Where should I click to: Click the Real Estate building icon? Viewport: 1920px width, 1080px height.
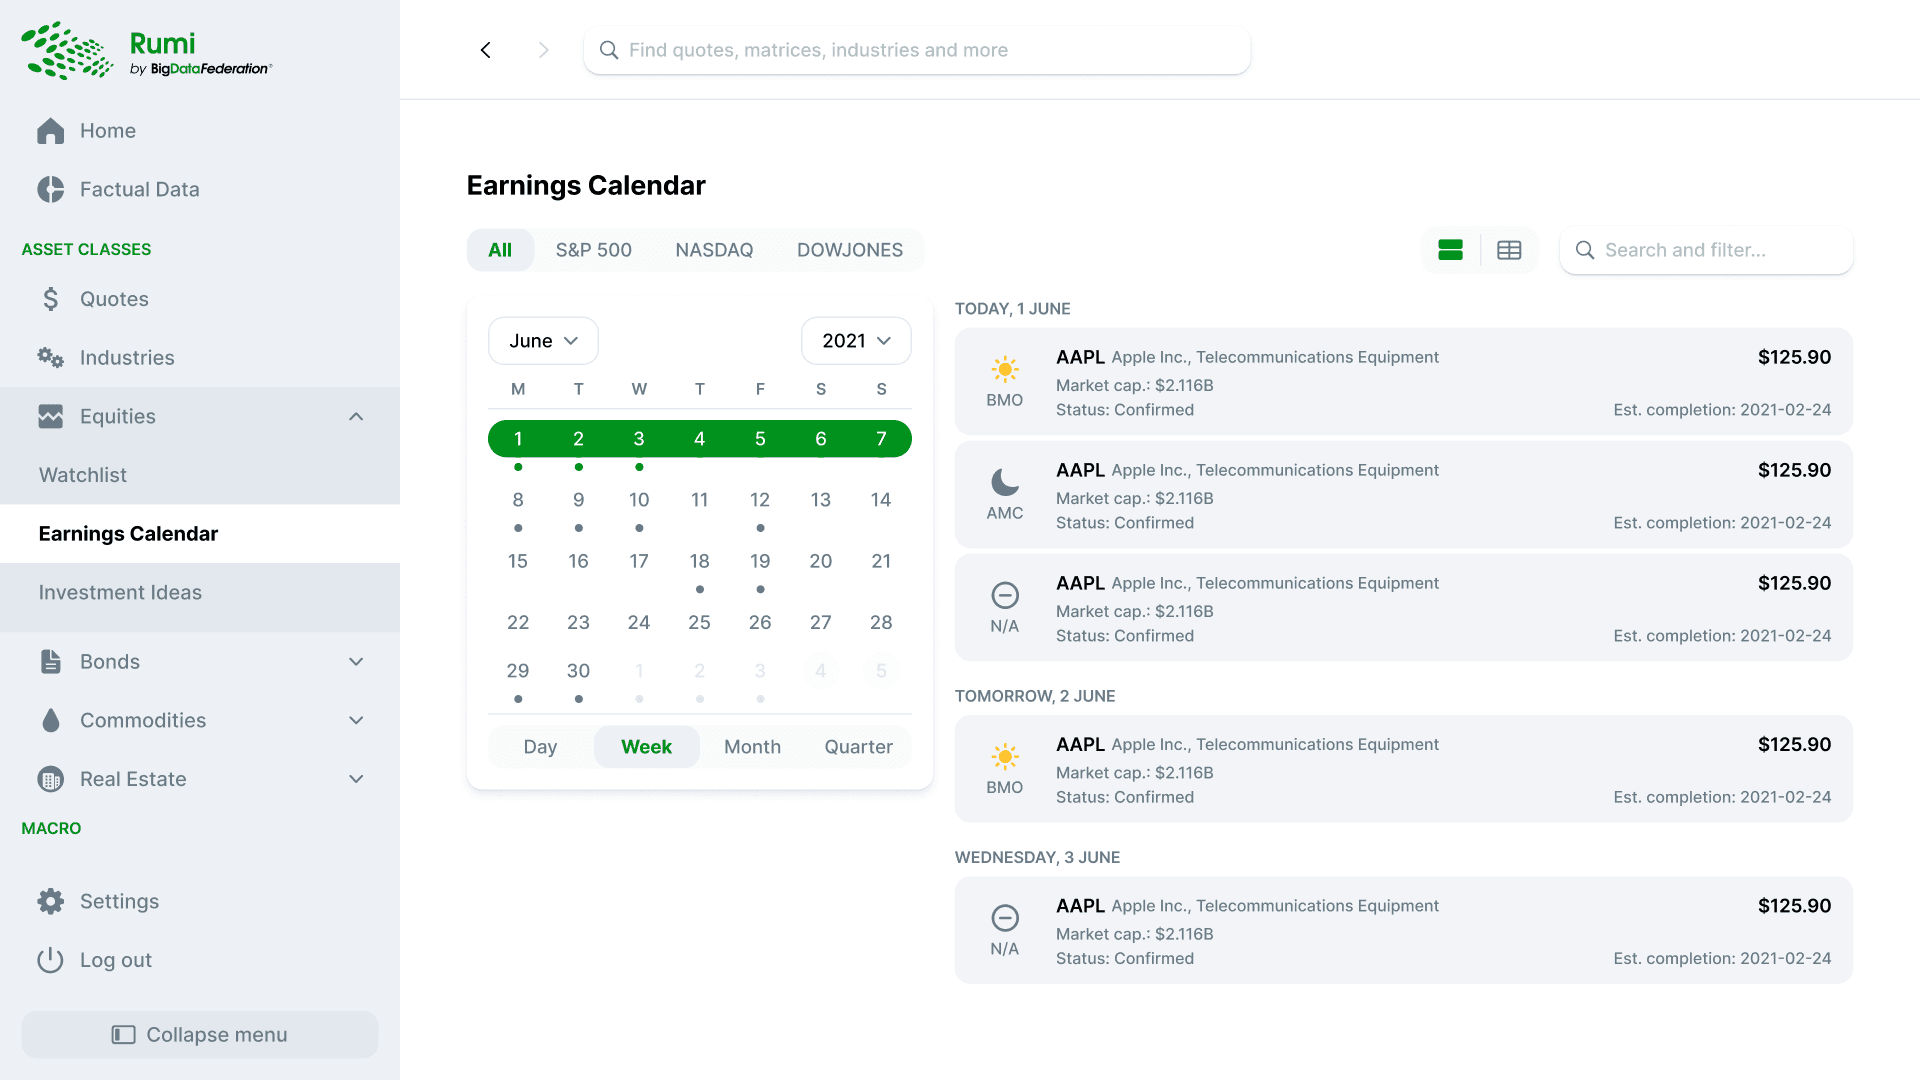pyautogui.click(x=51, y=780)
